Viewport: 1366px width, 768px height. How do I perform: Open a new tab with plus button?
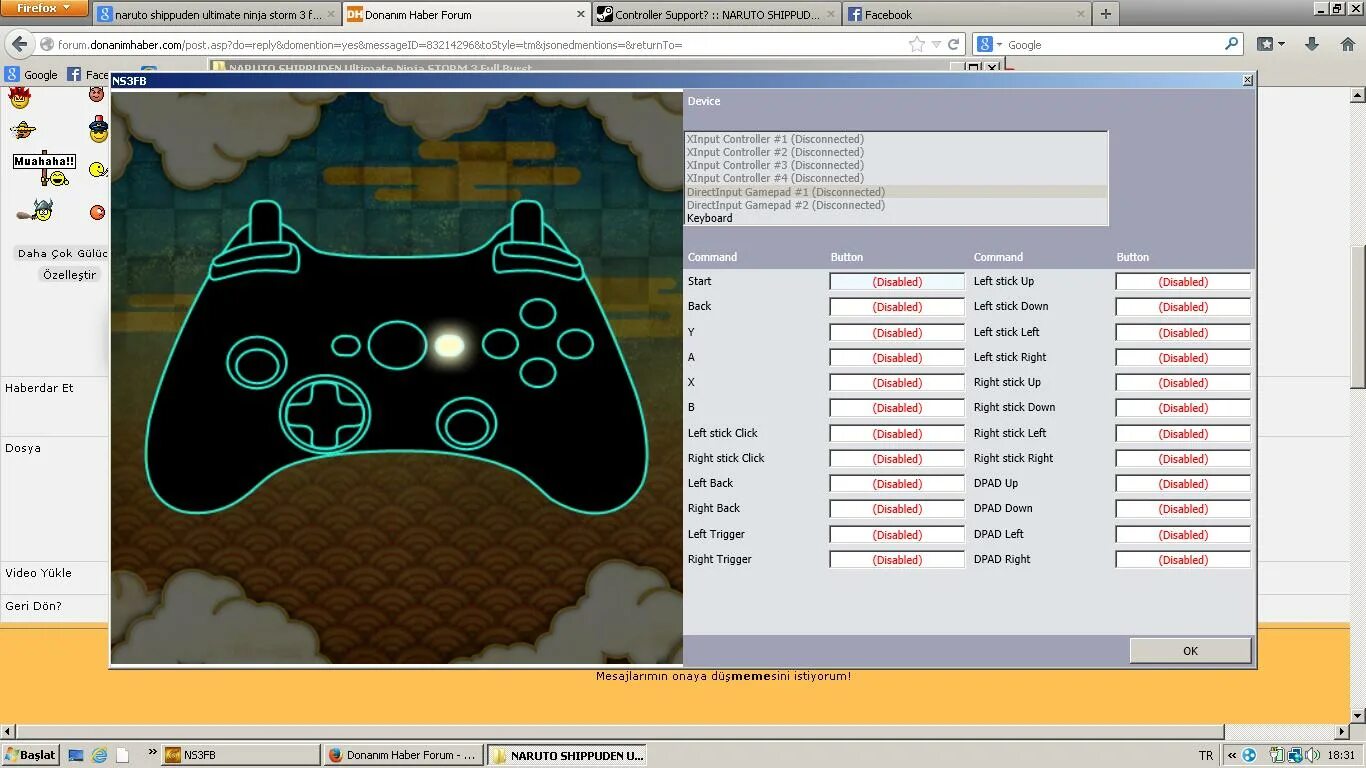(1105, 14)
